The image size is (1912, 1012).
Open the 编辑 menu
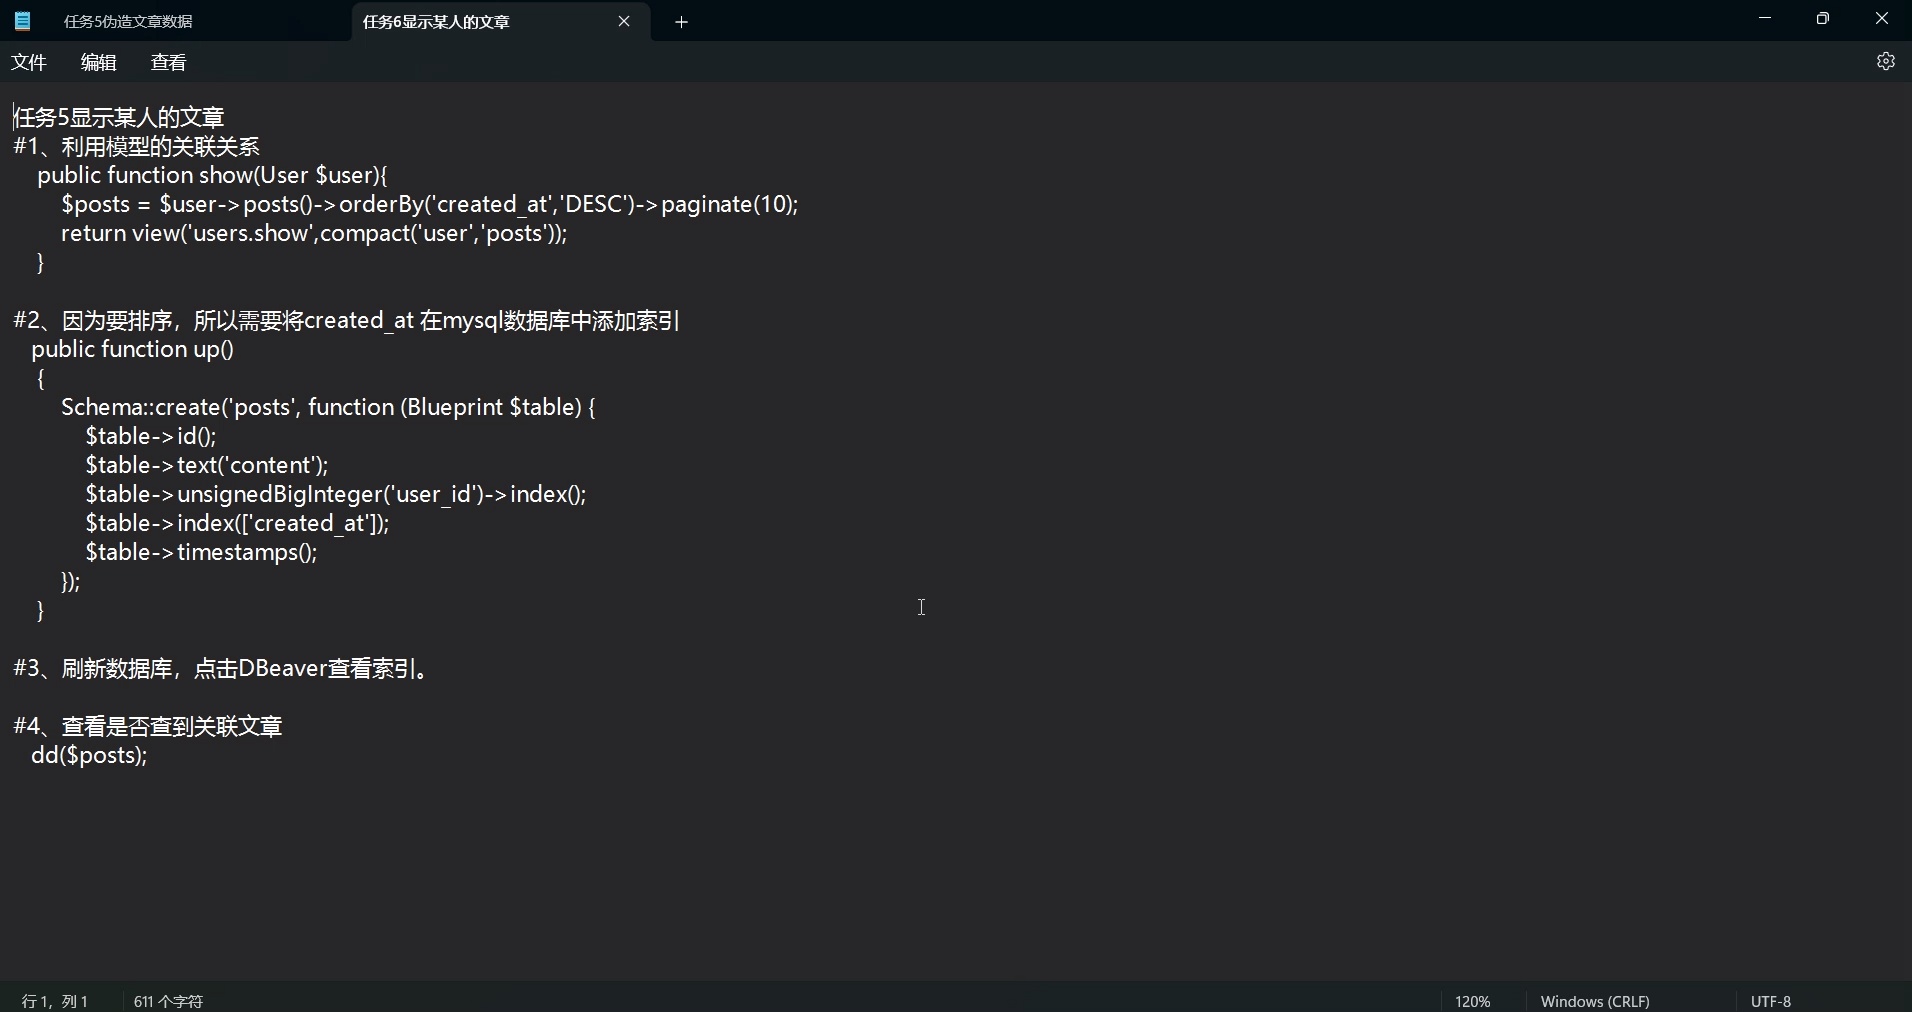97,62
